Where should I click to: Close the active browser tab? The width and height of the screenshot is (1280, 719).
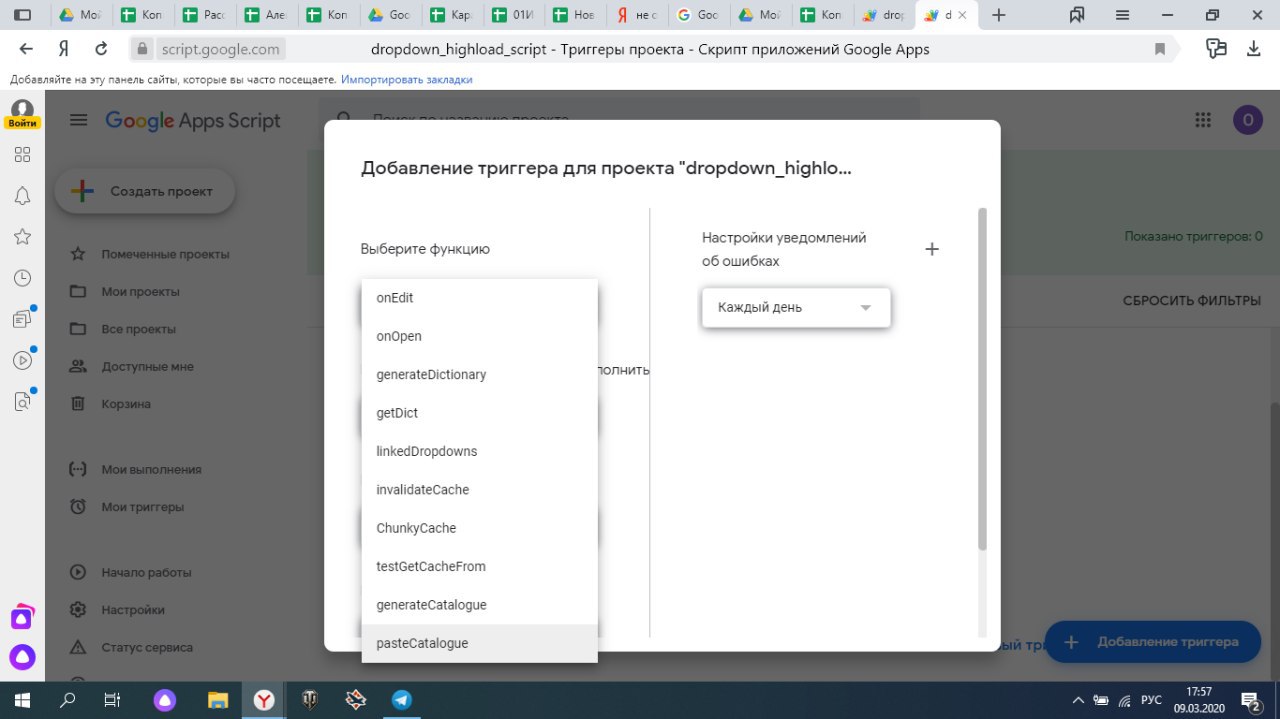[x=962, y=15]
